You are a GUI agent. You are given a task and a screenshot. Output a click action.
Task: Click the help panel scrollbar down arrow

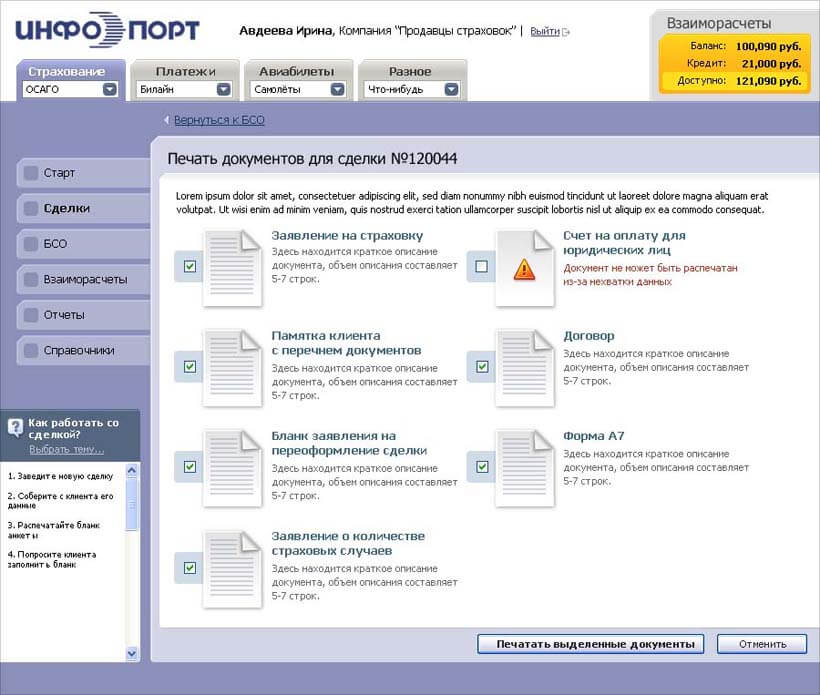tap(132, 652)
